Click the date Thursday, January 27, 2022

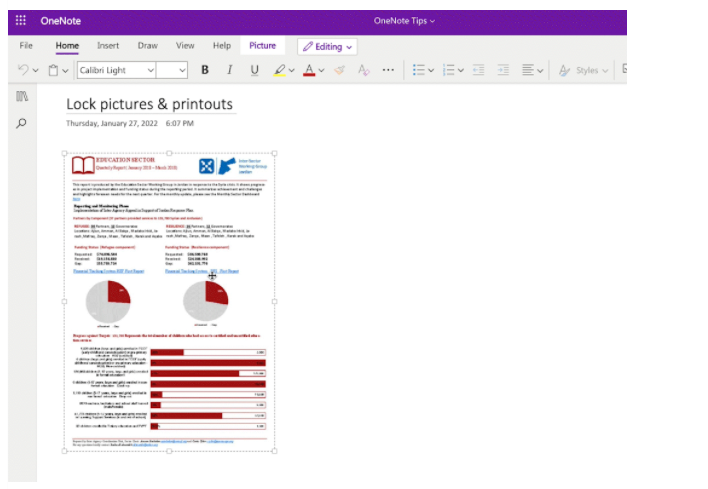(112, 123)
